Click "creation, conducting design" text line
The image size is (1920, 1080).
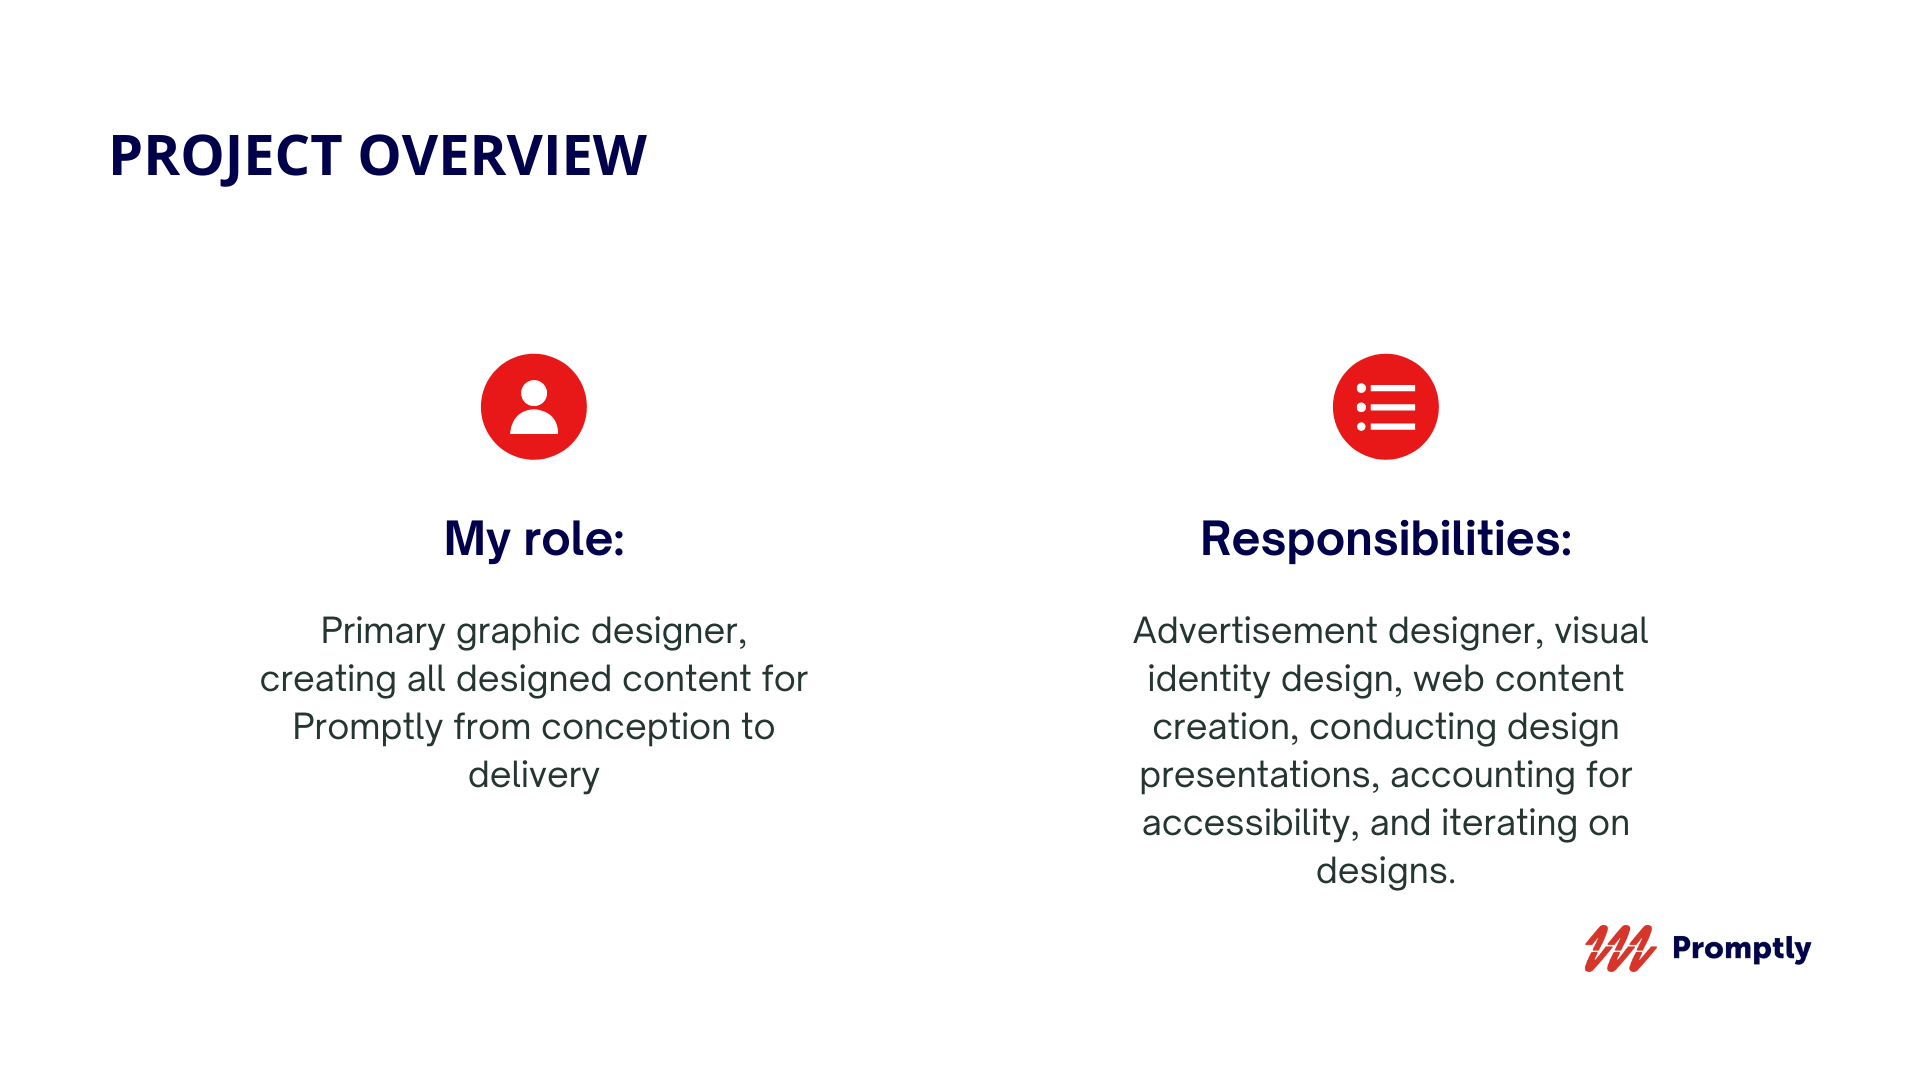(1385, 727)
